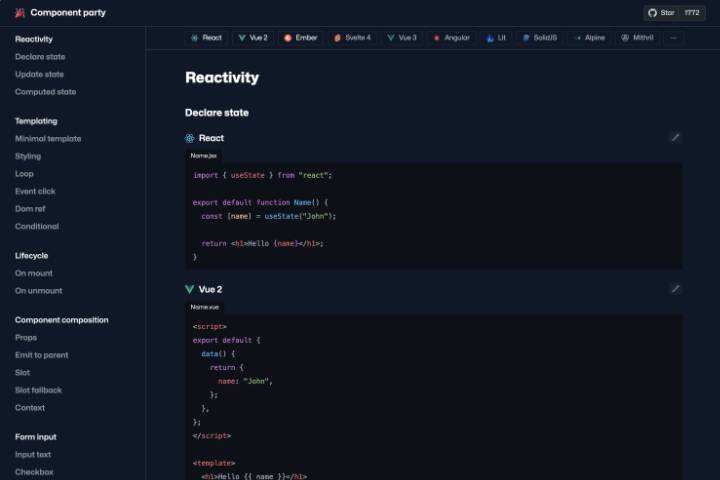720x480 pixels.
Task: Go to Computed state section
Action: pyautogui.click(x=45, y=92)
